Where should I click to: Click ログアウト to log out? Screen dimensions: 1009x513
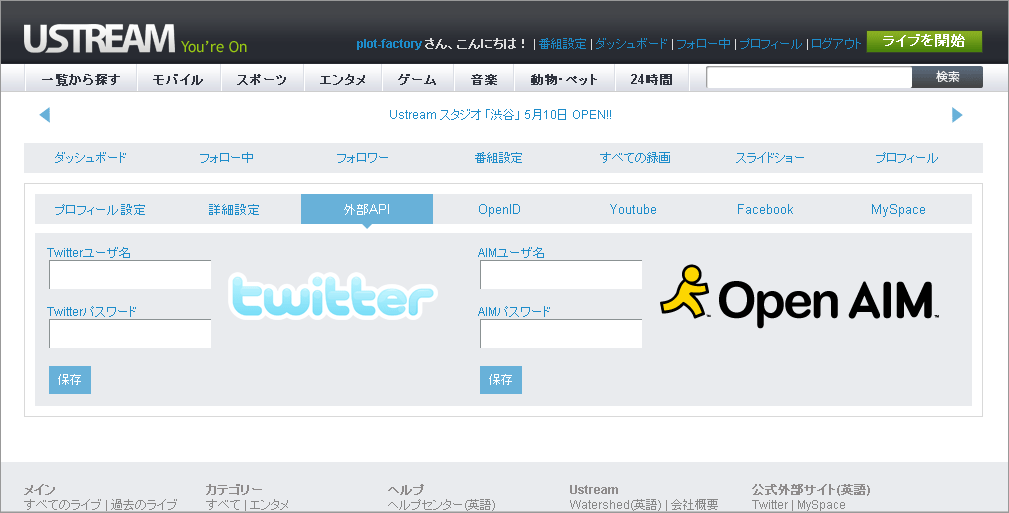point(835,44)
